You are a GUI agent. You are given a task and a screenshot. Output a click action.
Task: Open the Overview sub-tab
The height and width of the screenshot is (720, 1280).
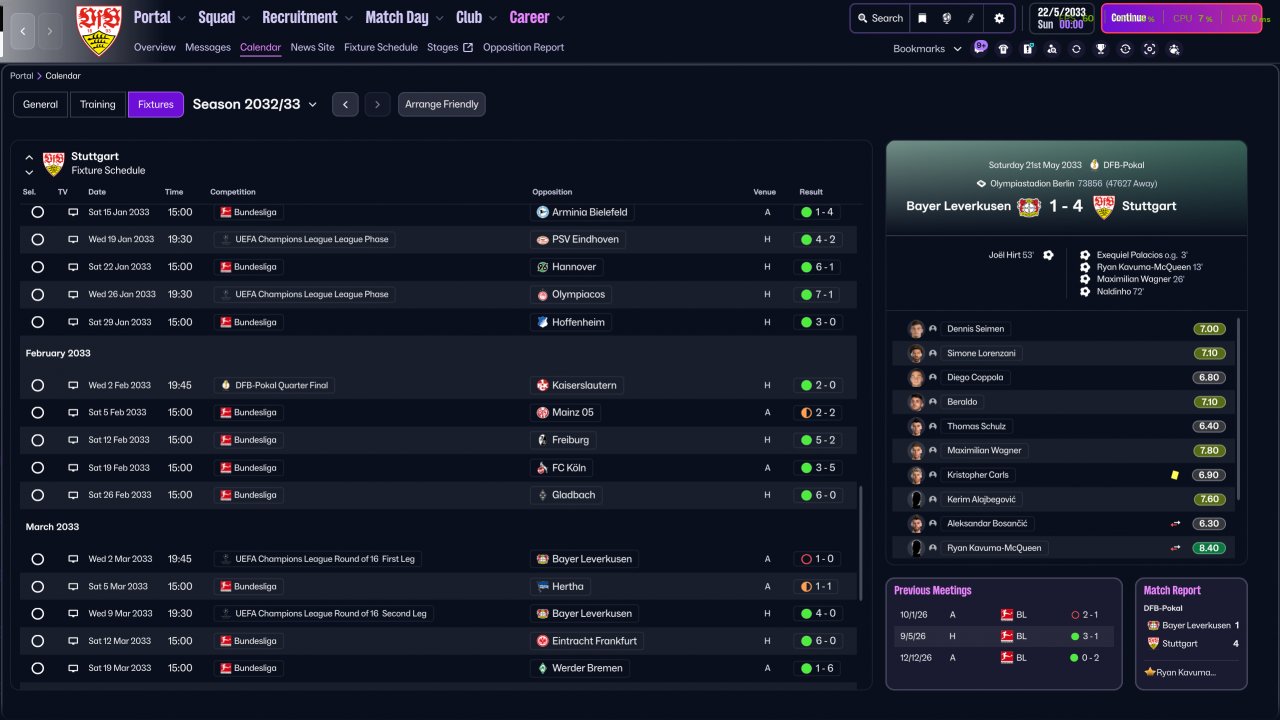[x=155, y=47]
